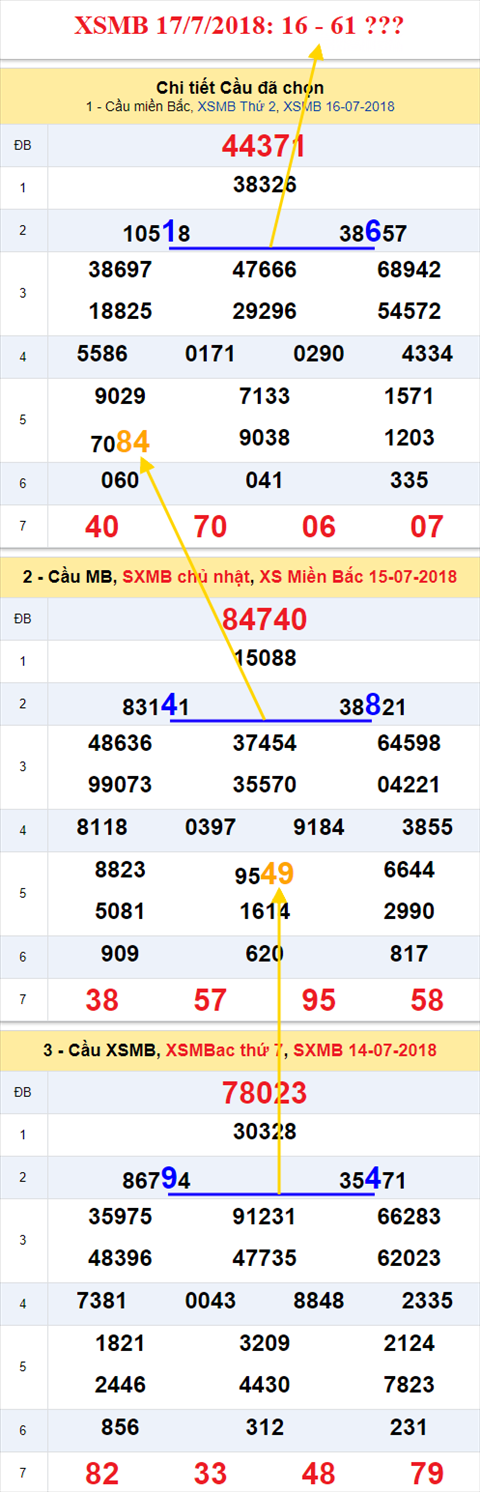Click the number 3855

[x=427, y=828]
